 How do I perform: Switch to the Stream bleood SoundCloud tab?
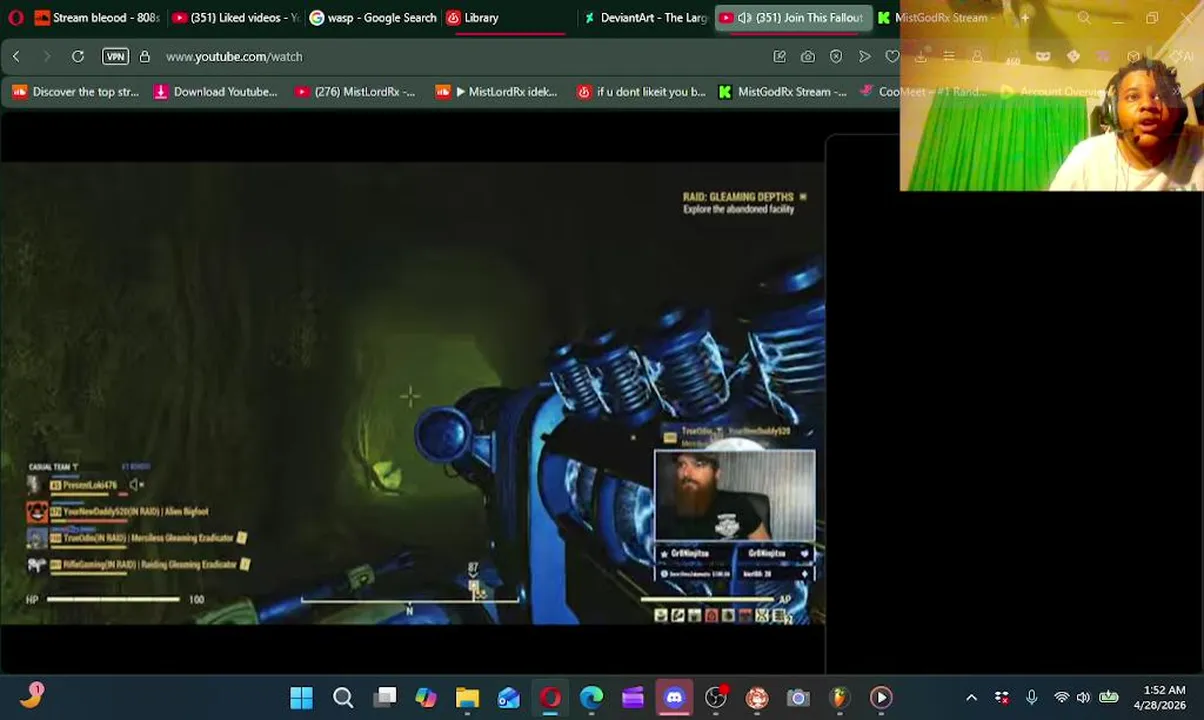pyautogui.click(x=96, y=17)
